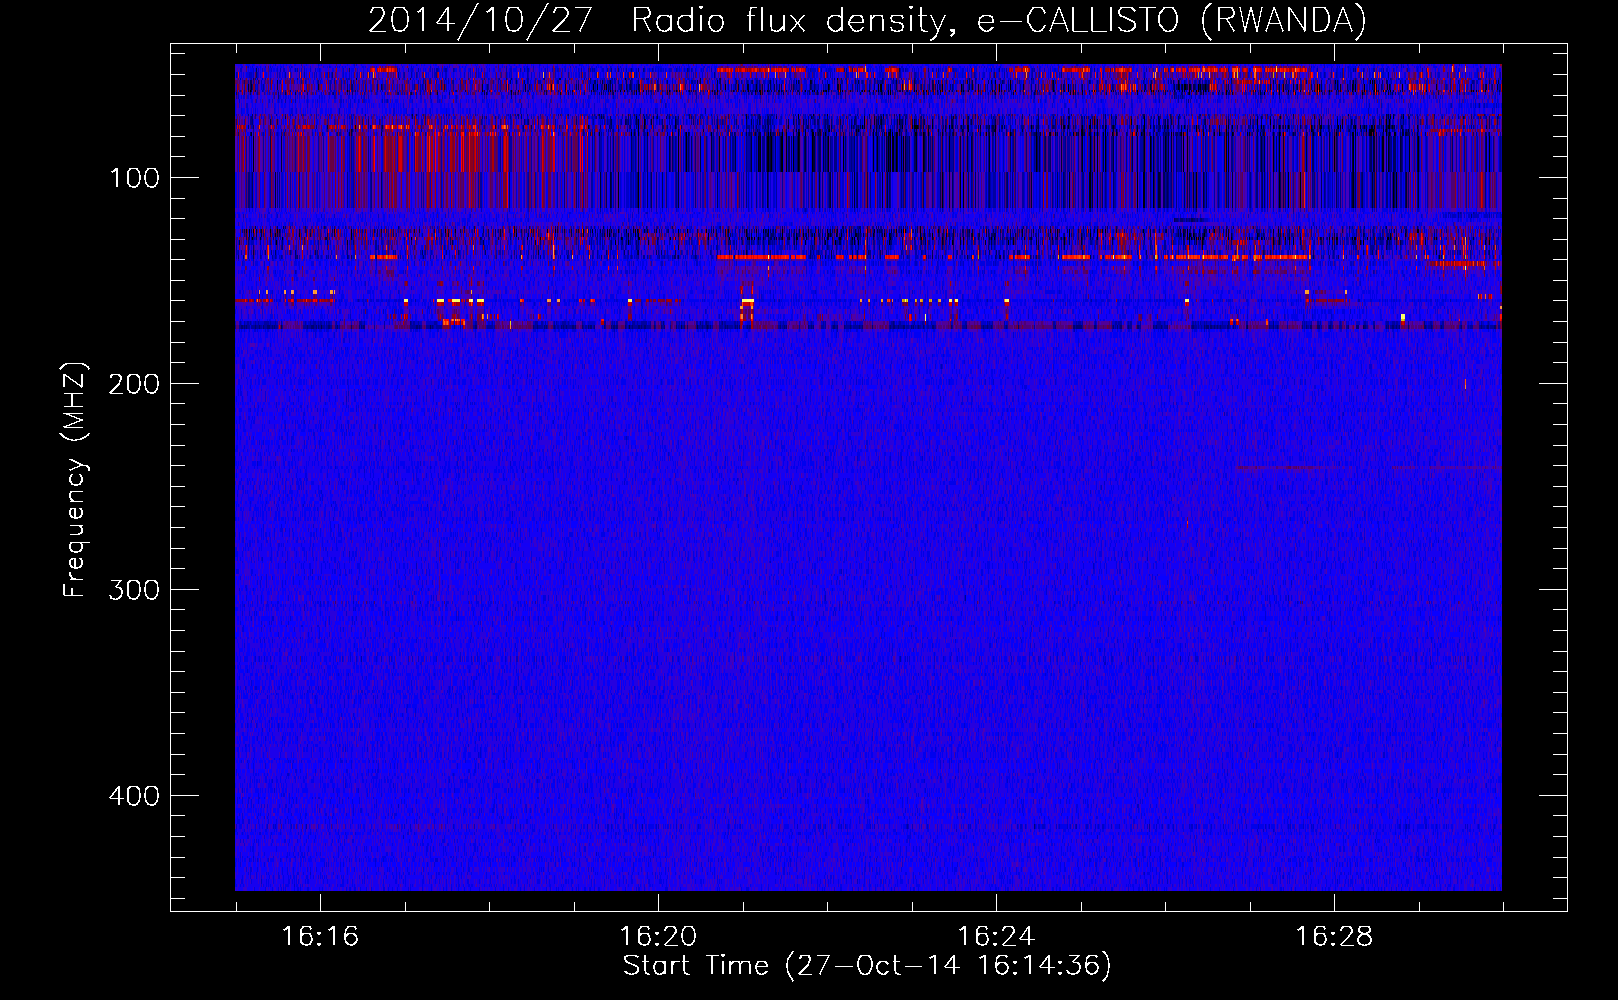Click the 200 frequency tick label

(134, 384)
